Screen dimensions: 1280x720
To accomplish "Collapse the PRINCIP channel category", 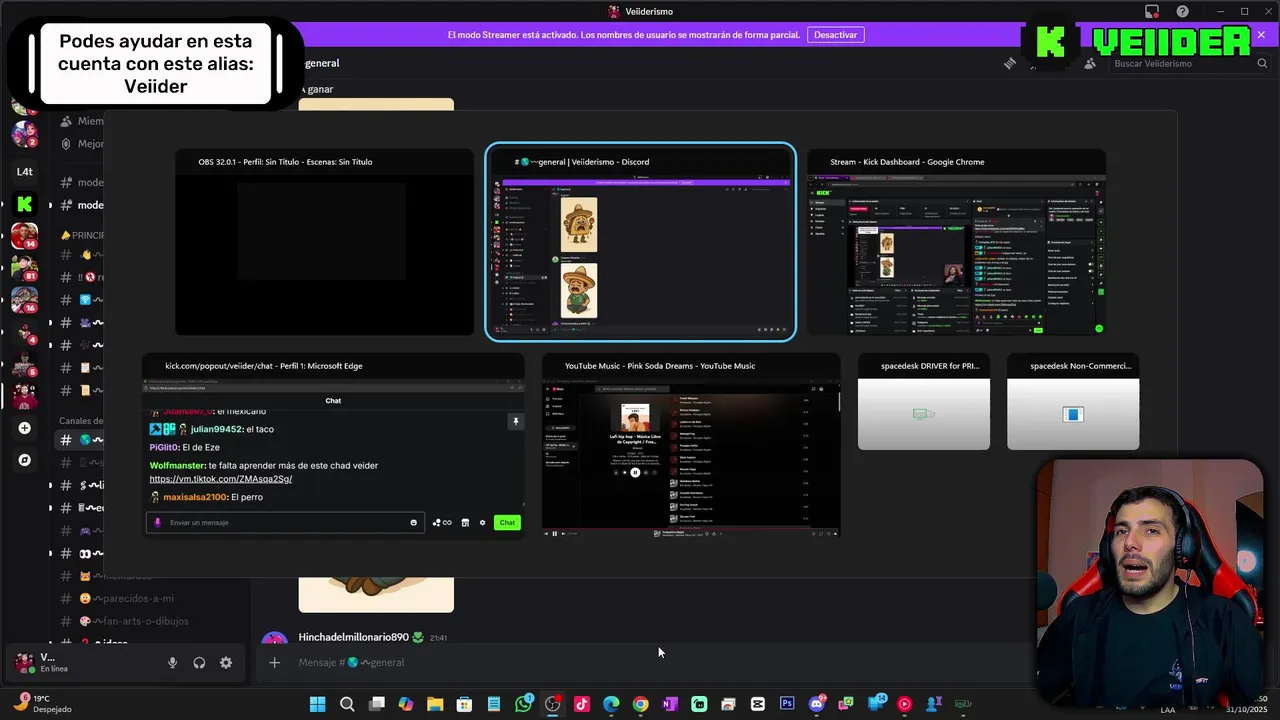I will pyautogui.click(x=82, y=235).
